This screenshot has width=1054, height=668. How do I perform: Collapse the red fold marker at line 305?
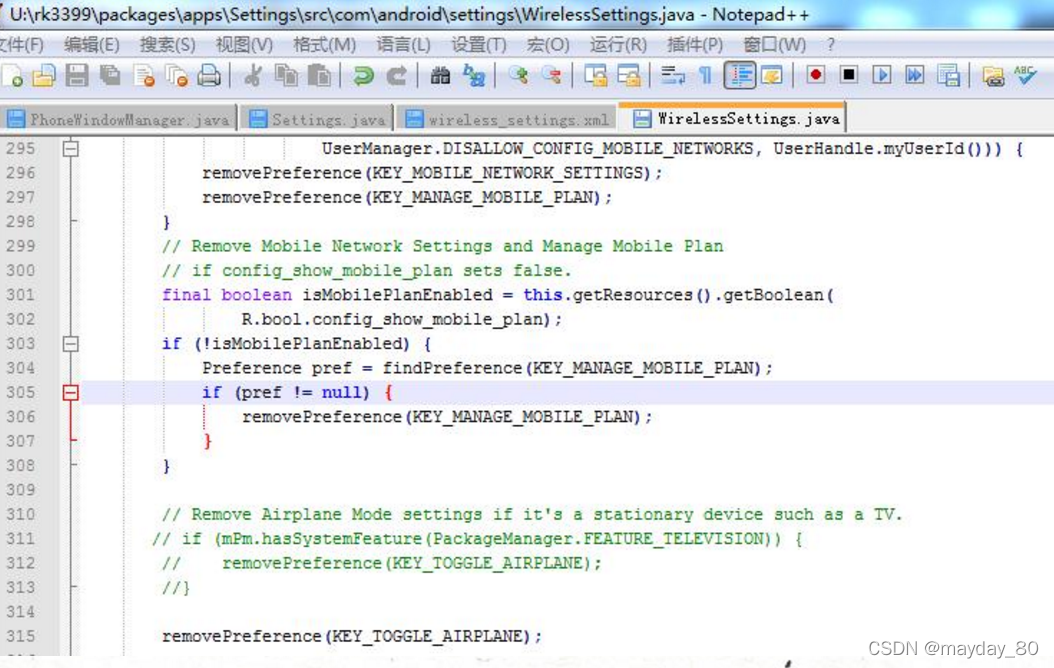point(71,392)
